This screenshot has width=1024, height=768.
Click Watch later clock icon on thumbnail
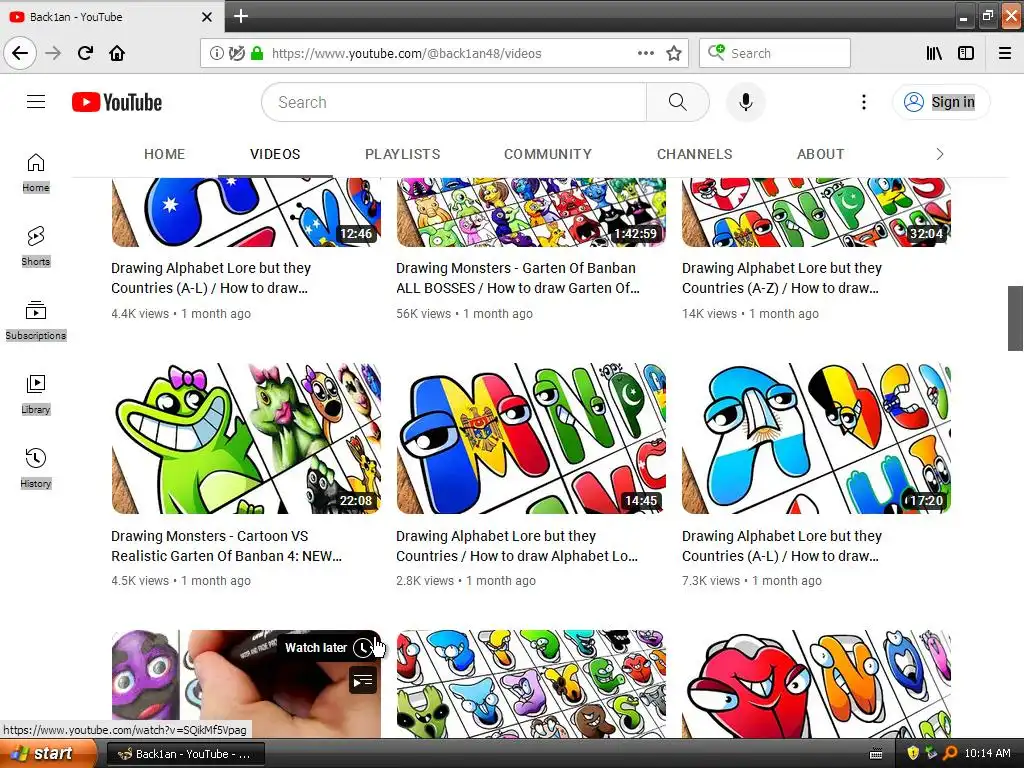(363, 648)
